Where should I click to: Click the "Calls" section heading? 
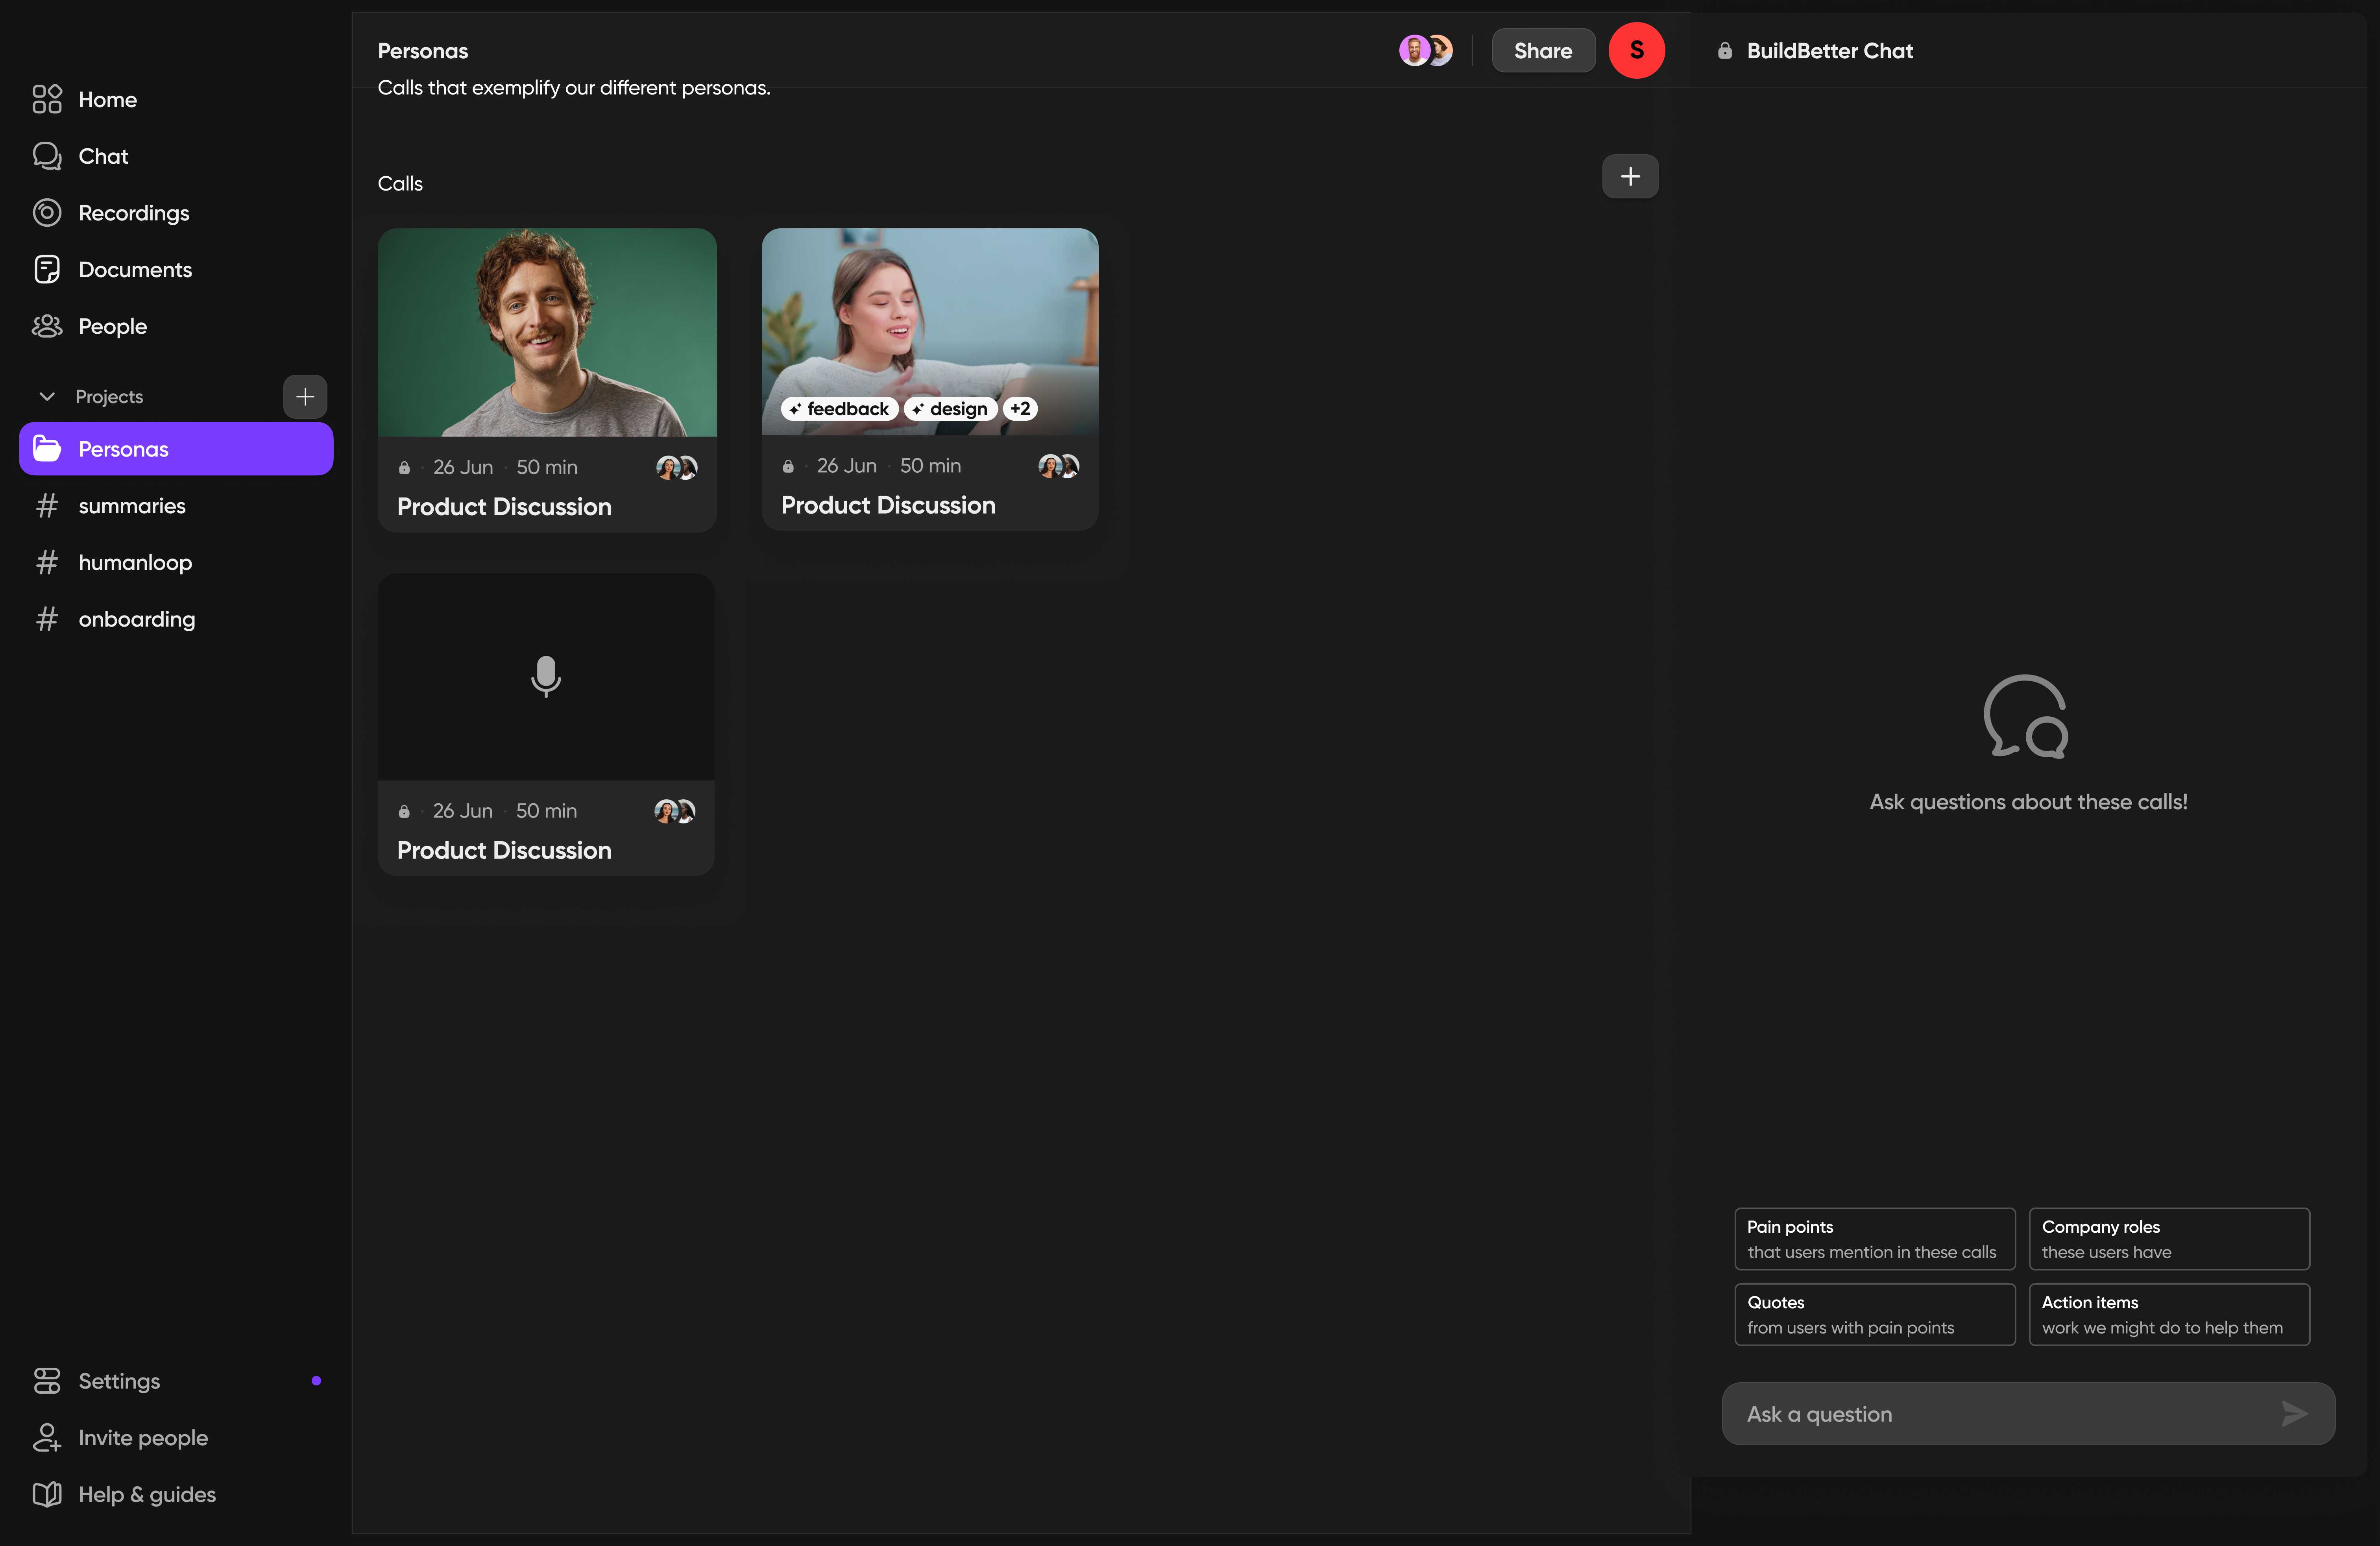click(400, 184)
